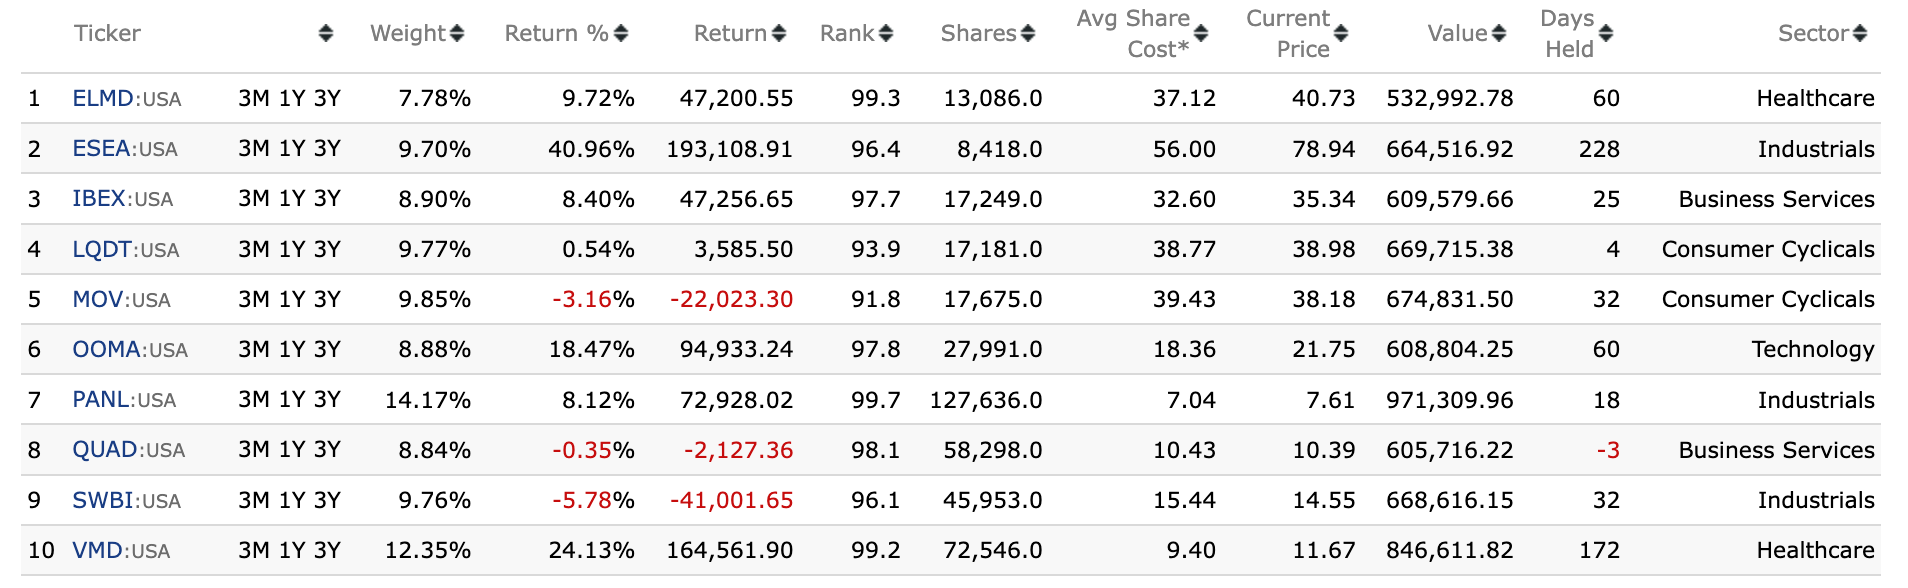
Task: Click 3M chart link for ELMD
Action: tap(254, 98)
